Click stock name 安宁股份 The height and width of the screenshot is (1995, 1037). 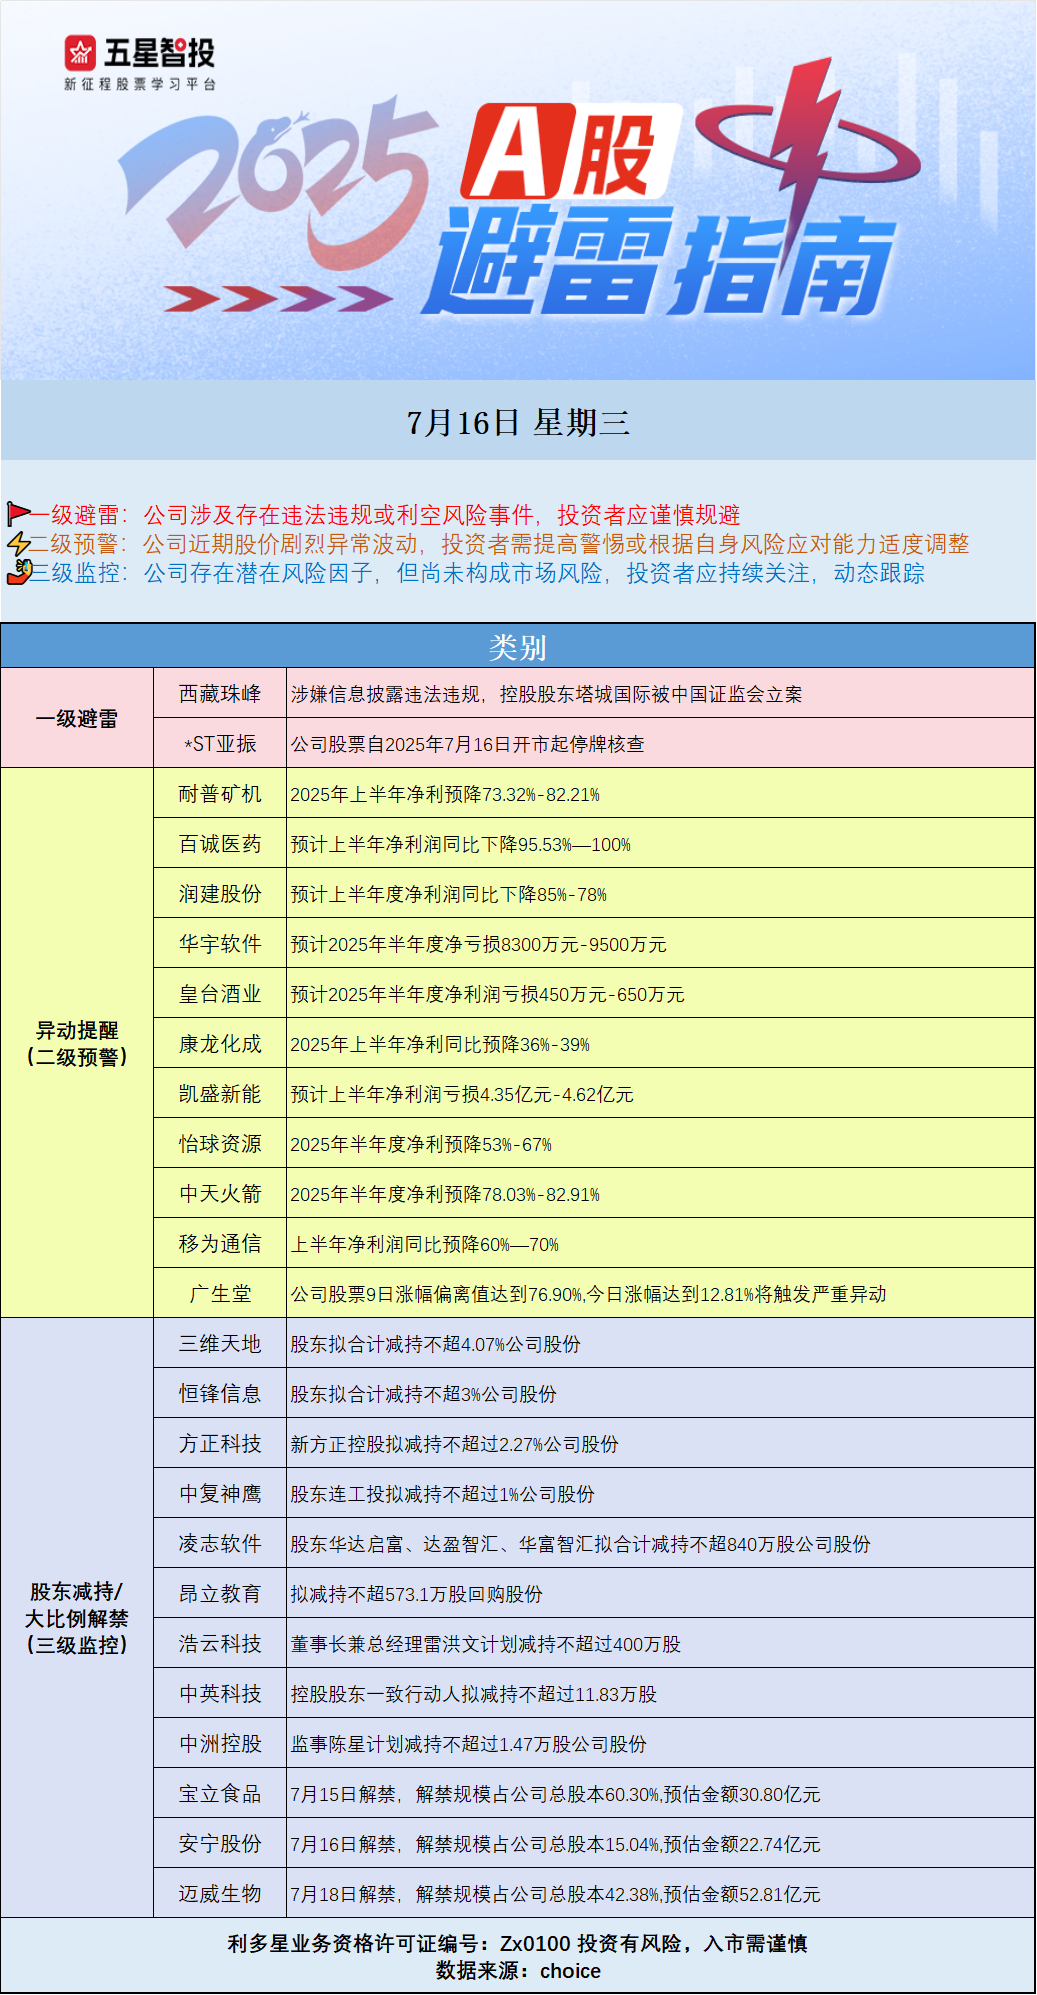[x=220, y=1844]
